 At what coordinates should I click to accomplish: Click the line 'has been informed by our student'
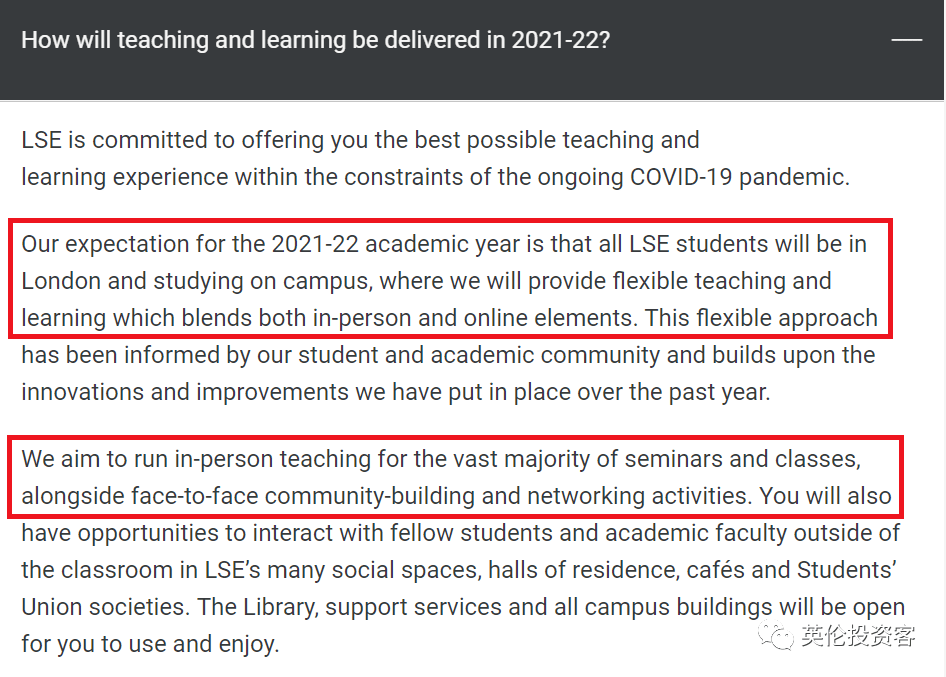[448, 355]
